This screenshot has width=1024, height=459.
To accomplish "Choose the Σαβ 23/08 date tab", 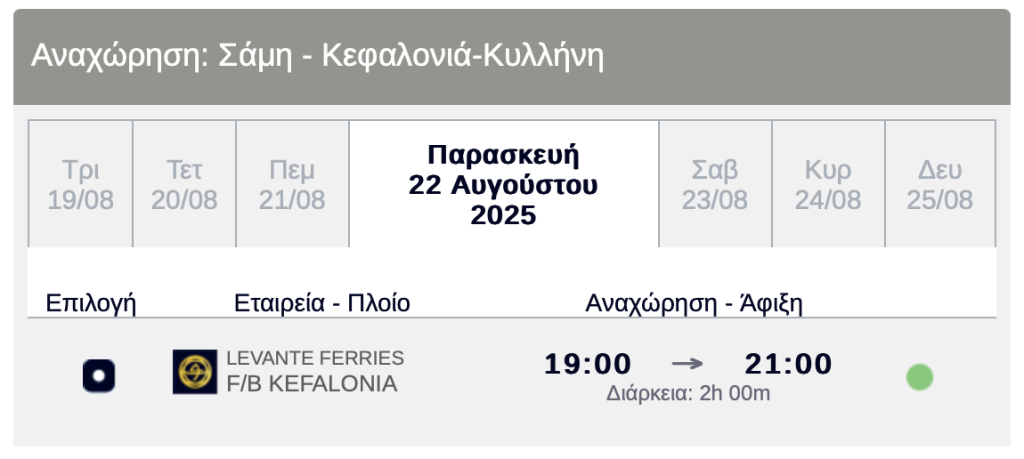I will click(715, 184).
